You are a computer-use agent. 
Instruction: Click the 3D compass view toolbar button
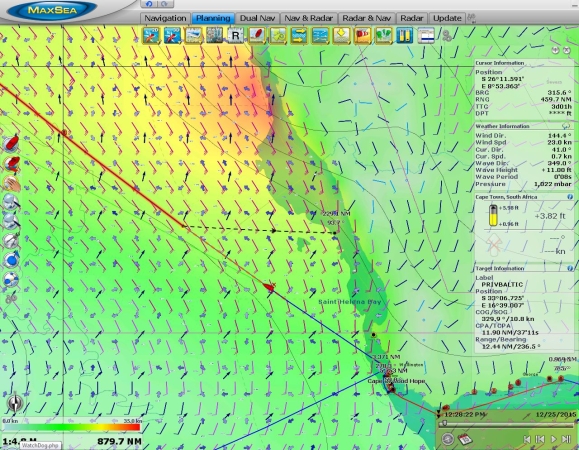coord(172,36)
